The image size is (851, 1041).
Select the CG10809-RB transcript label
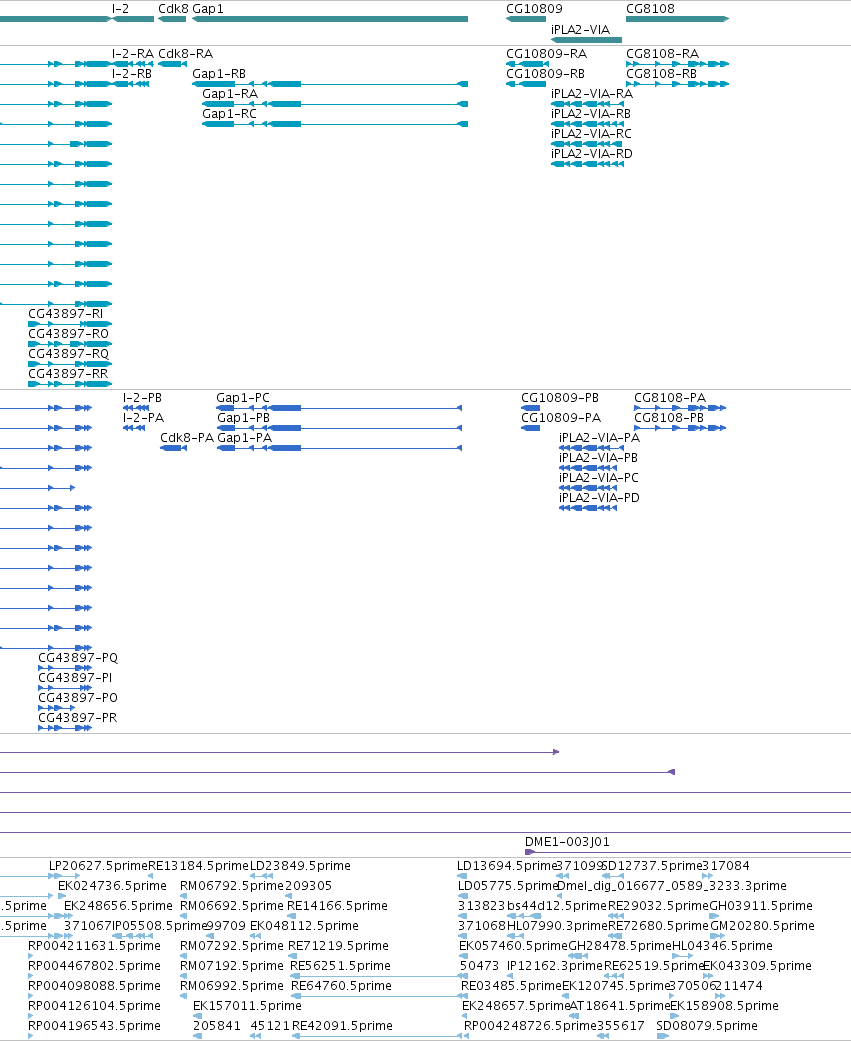tap(546, 74)
